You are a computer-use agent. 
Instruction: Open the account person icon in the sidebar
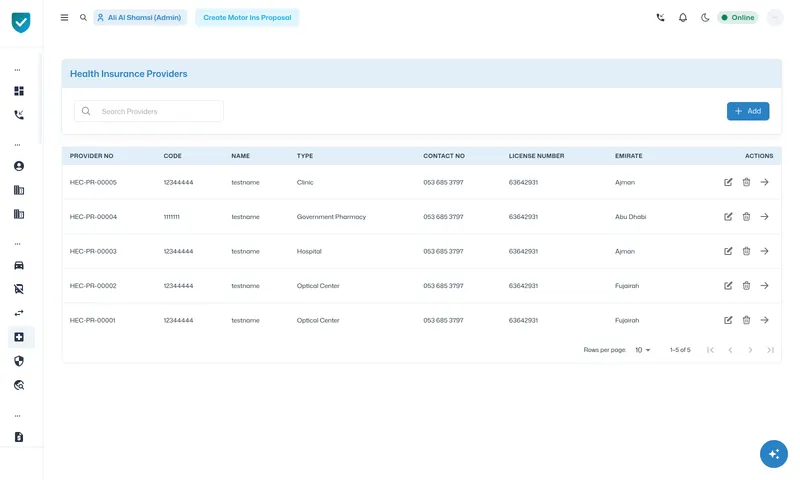click(19, 166)
